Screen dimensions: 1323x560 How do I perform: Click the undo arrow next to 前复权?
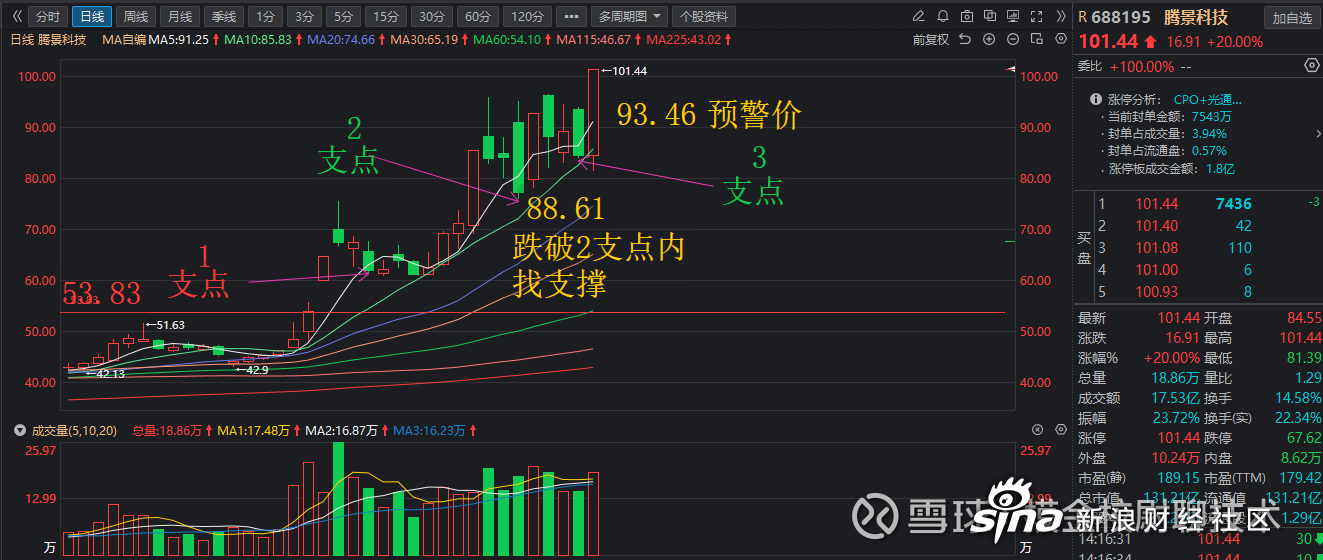(964, 39)
